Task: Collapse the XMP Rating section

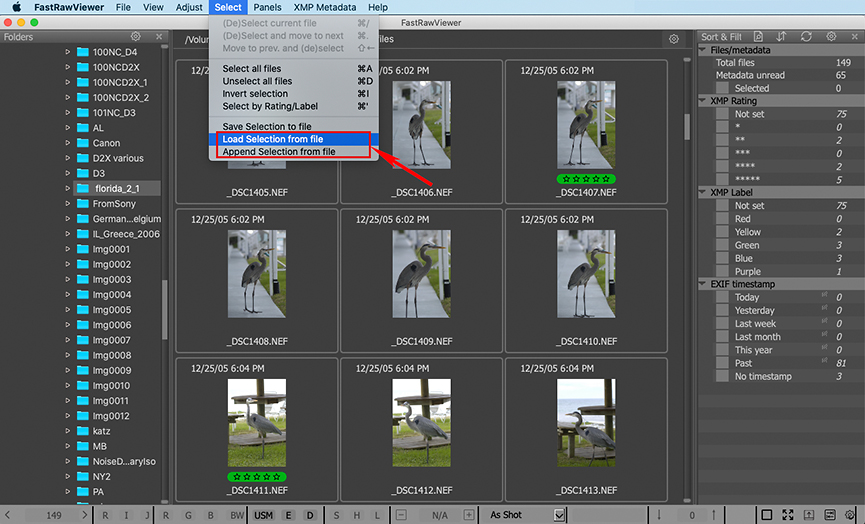Action: tap(703, 101)
